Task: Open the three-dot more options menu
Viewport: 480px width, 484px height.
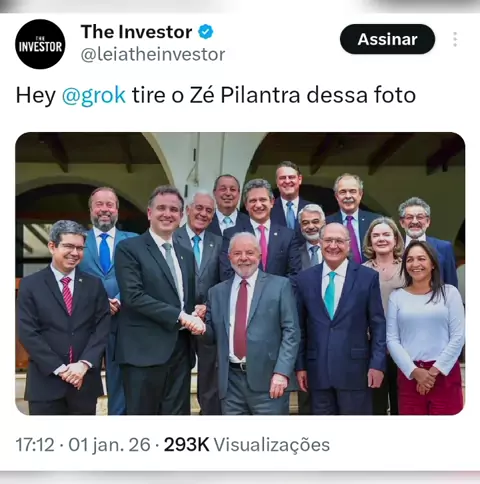Action: 455,39
